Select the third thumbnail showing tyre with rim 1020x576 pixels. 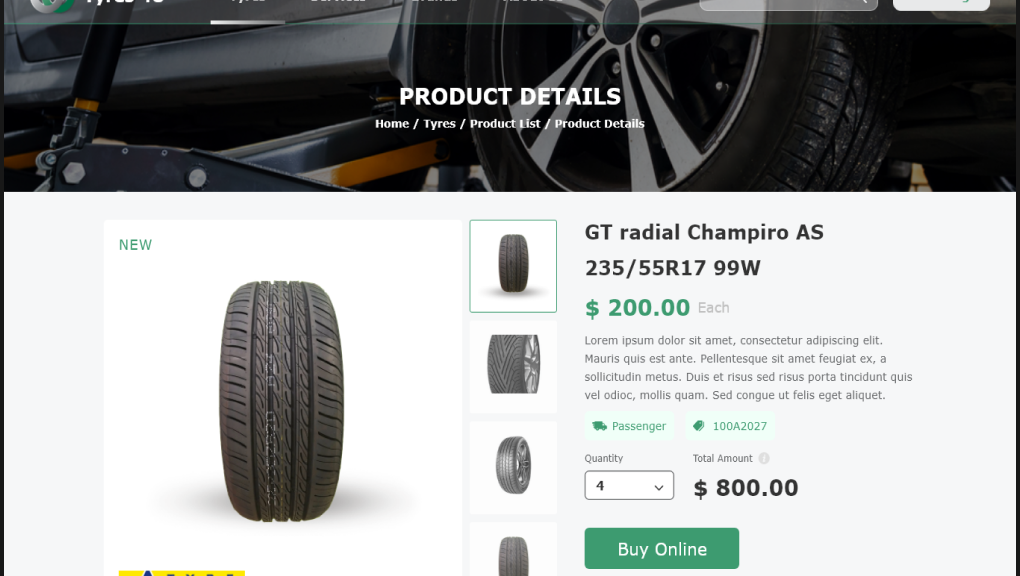tap(513, 467)
